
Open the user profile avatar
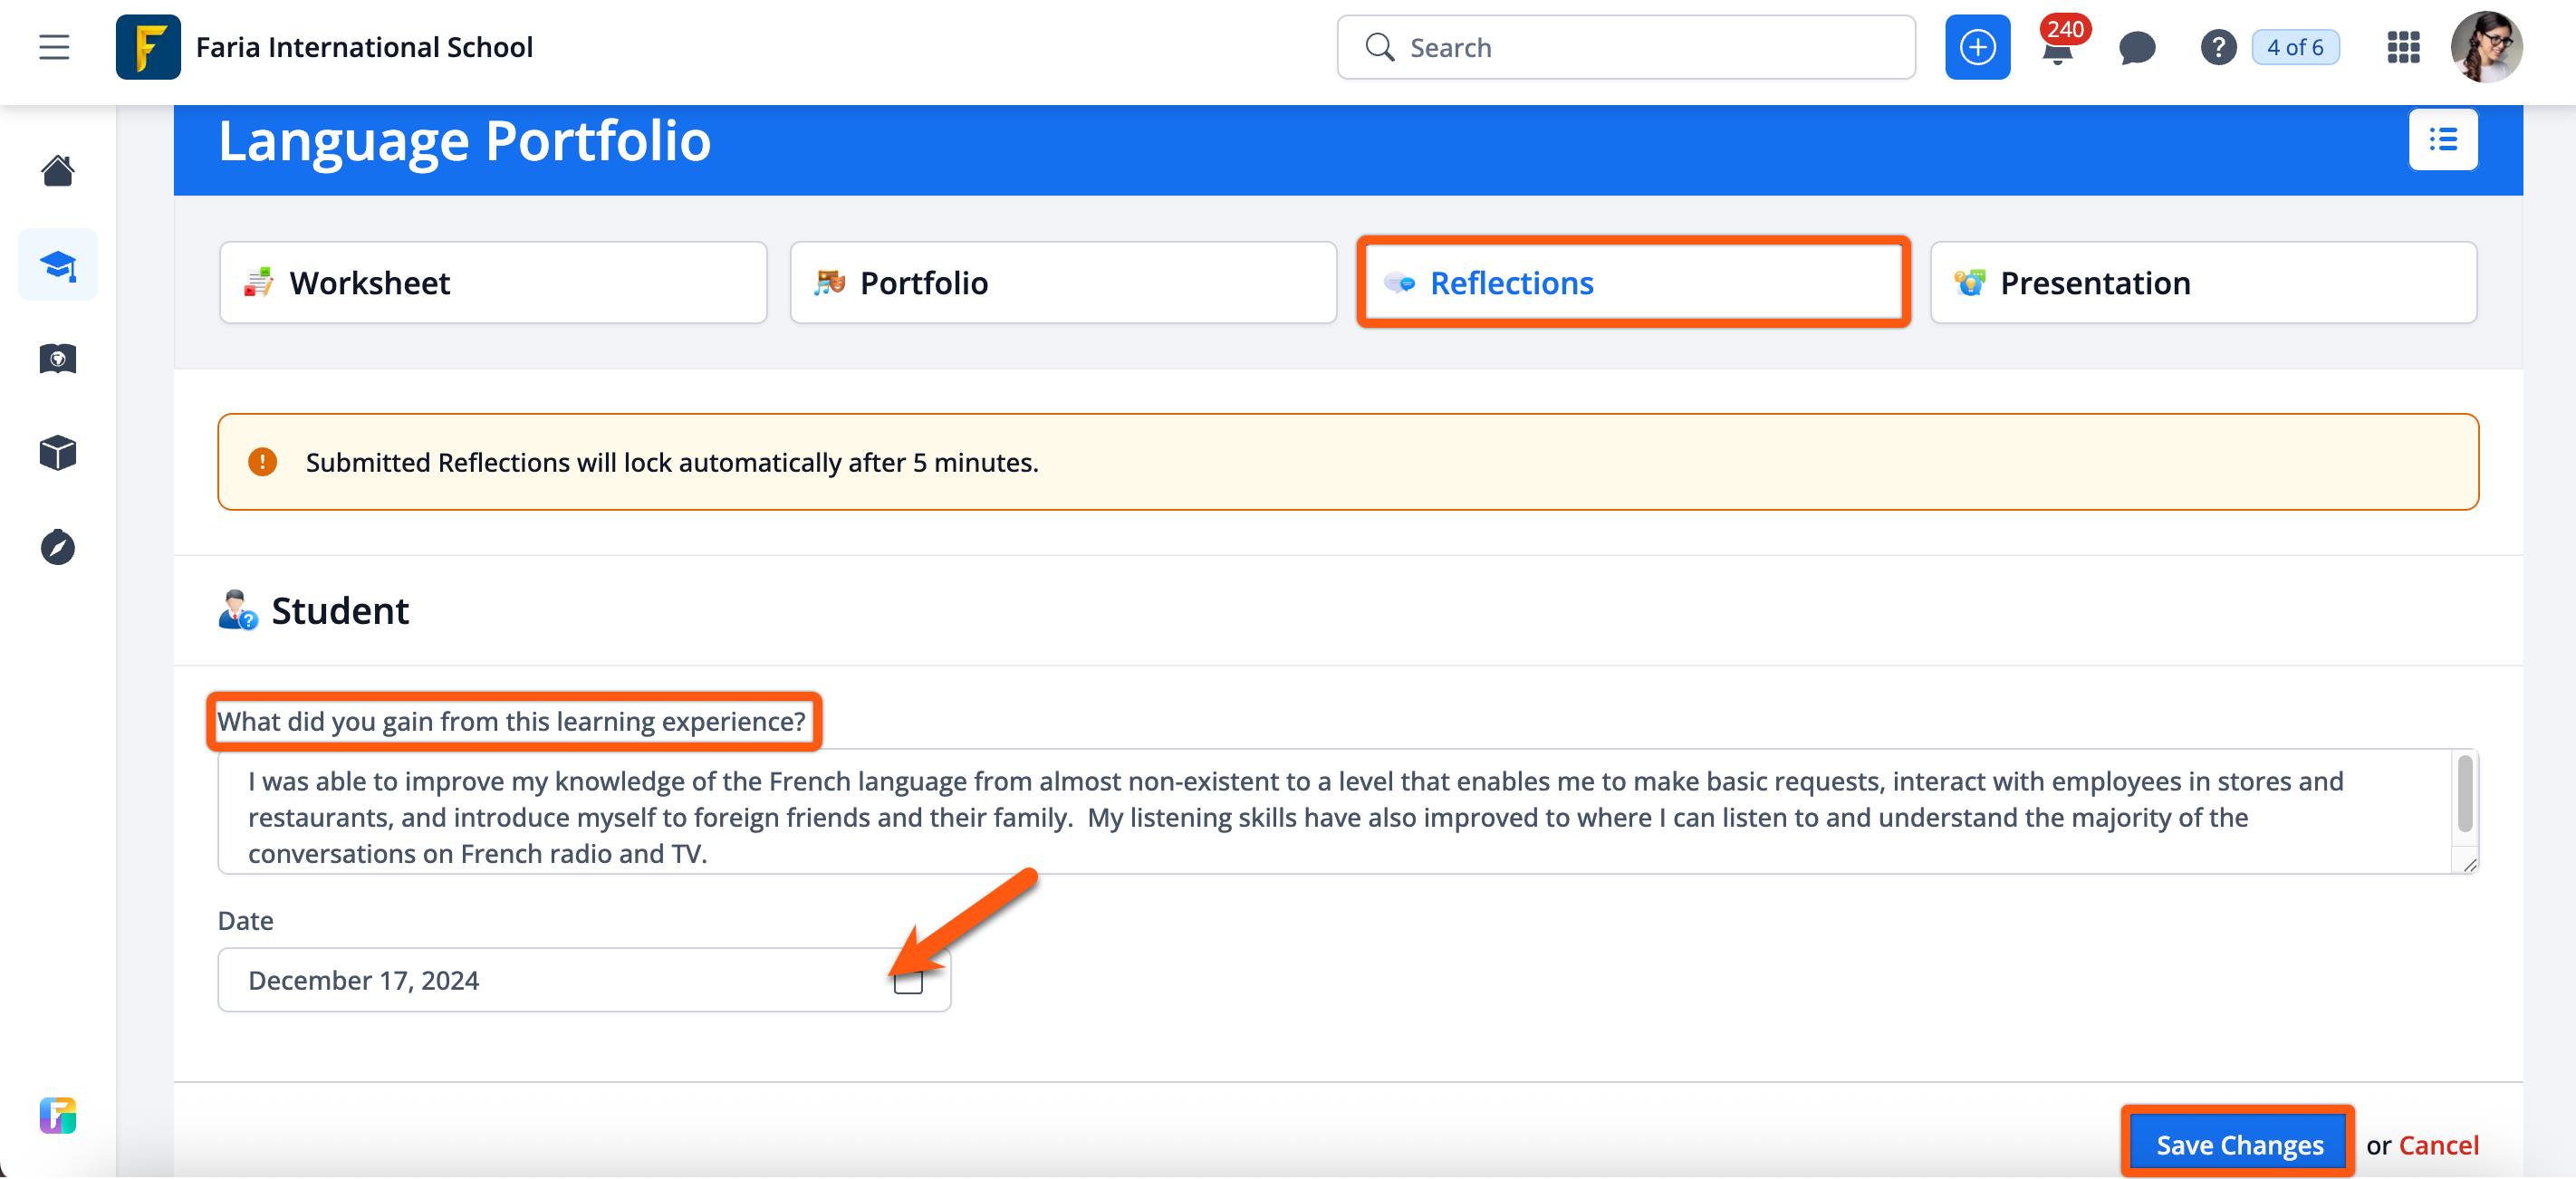[x=2486, y=47]
